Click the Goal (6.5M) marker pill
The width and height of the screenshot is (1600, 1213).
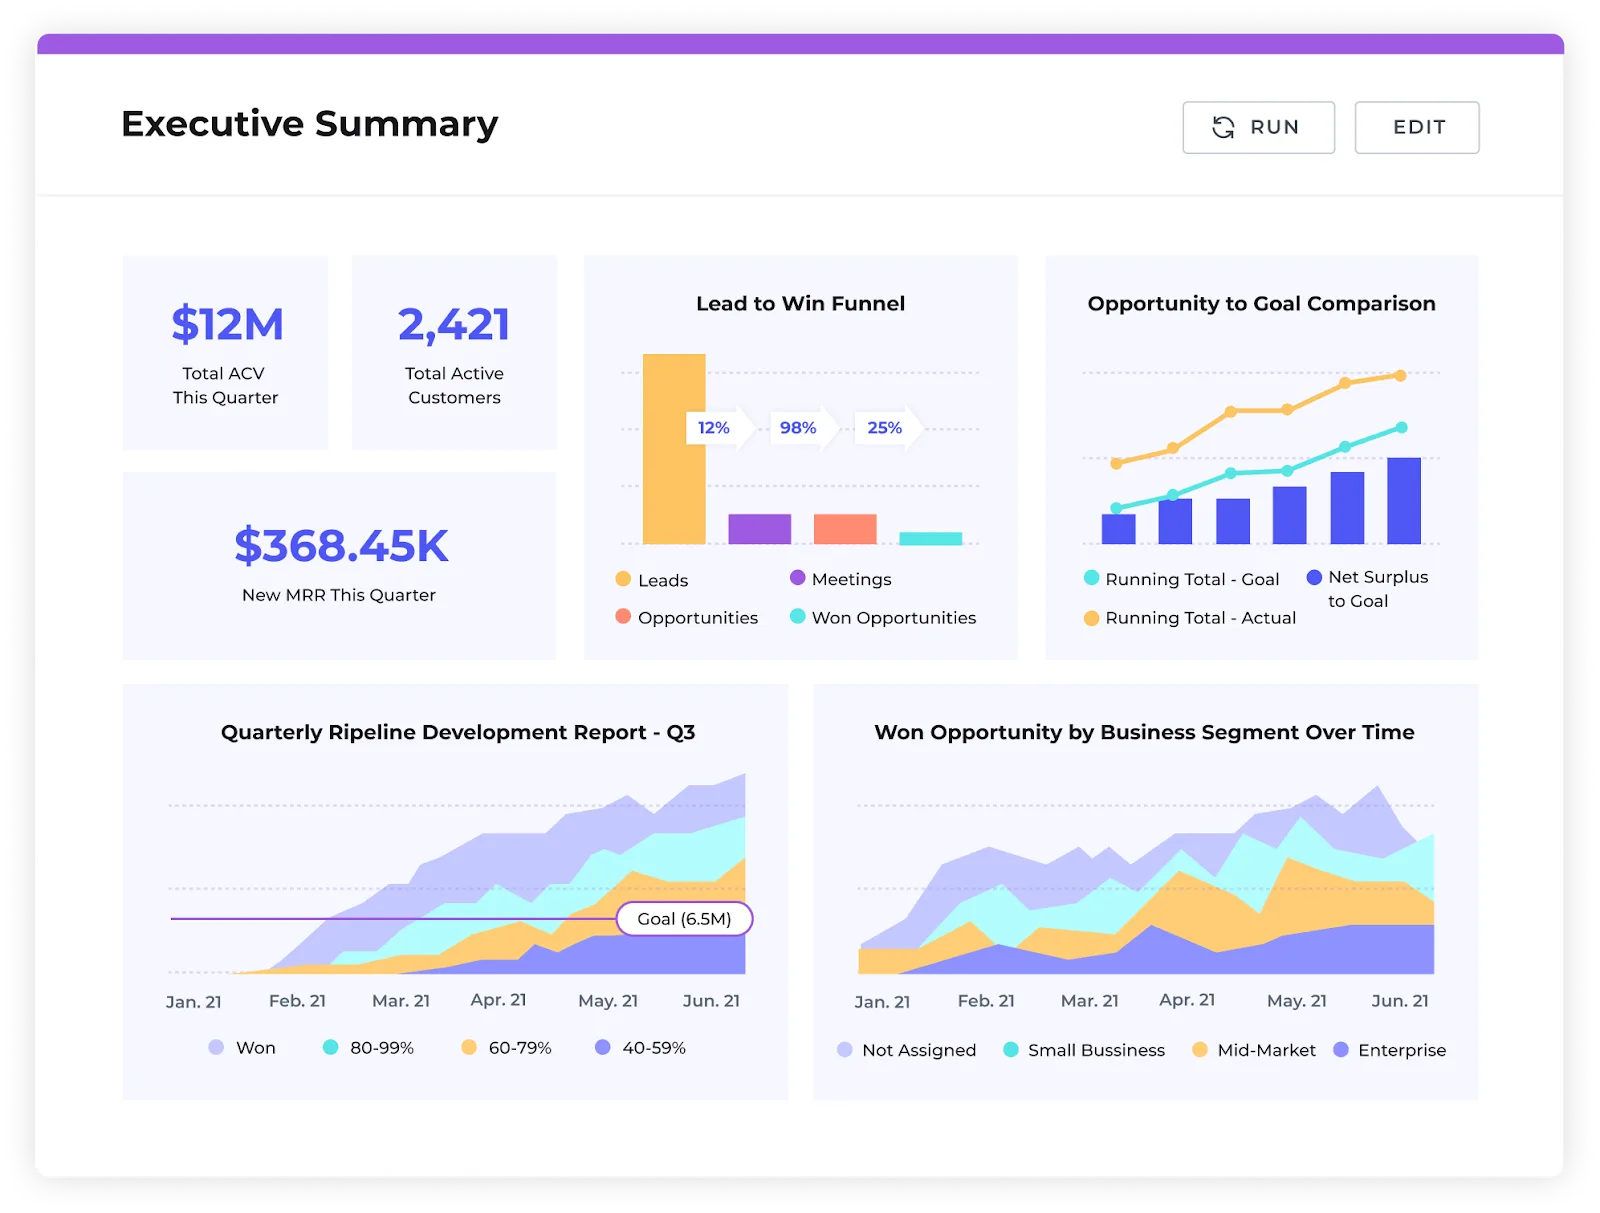click(684, 919)
